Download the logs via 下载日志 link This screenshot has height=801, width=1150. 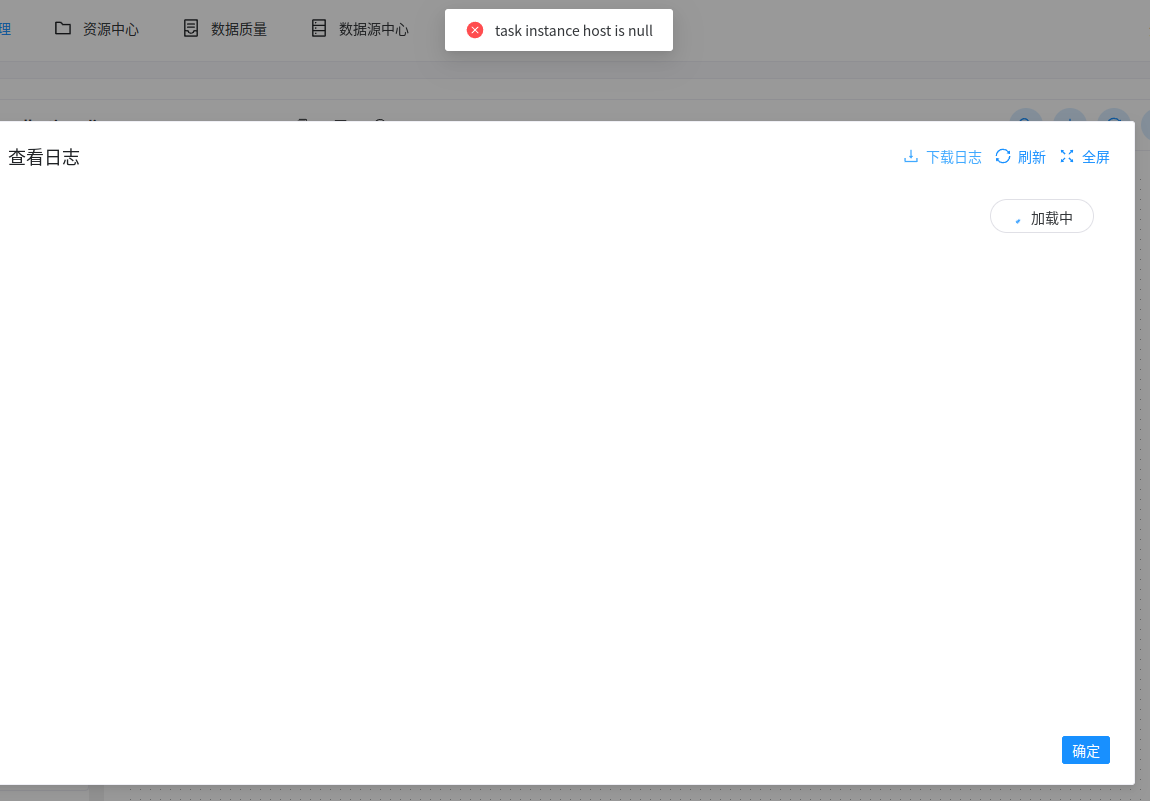[952, 156]
